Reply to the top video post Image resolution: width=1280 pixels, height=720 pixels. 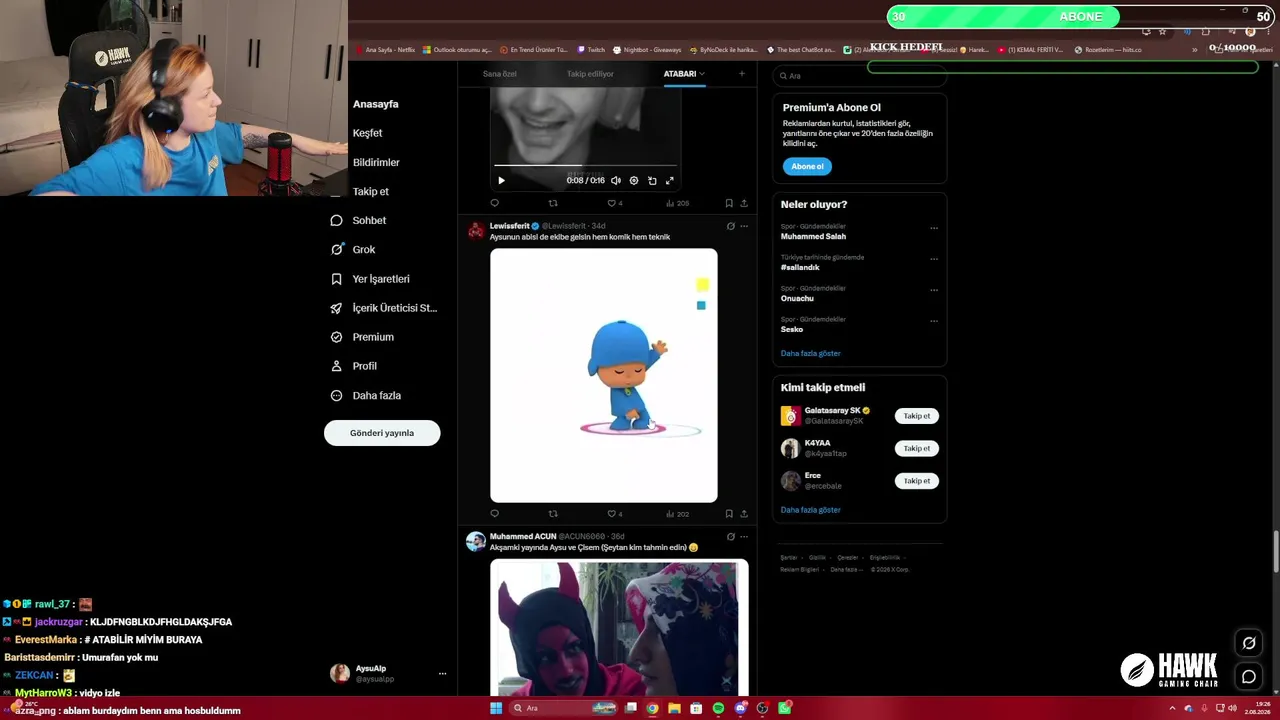494,203
